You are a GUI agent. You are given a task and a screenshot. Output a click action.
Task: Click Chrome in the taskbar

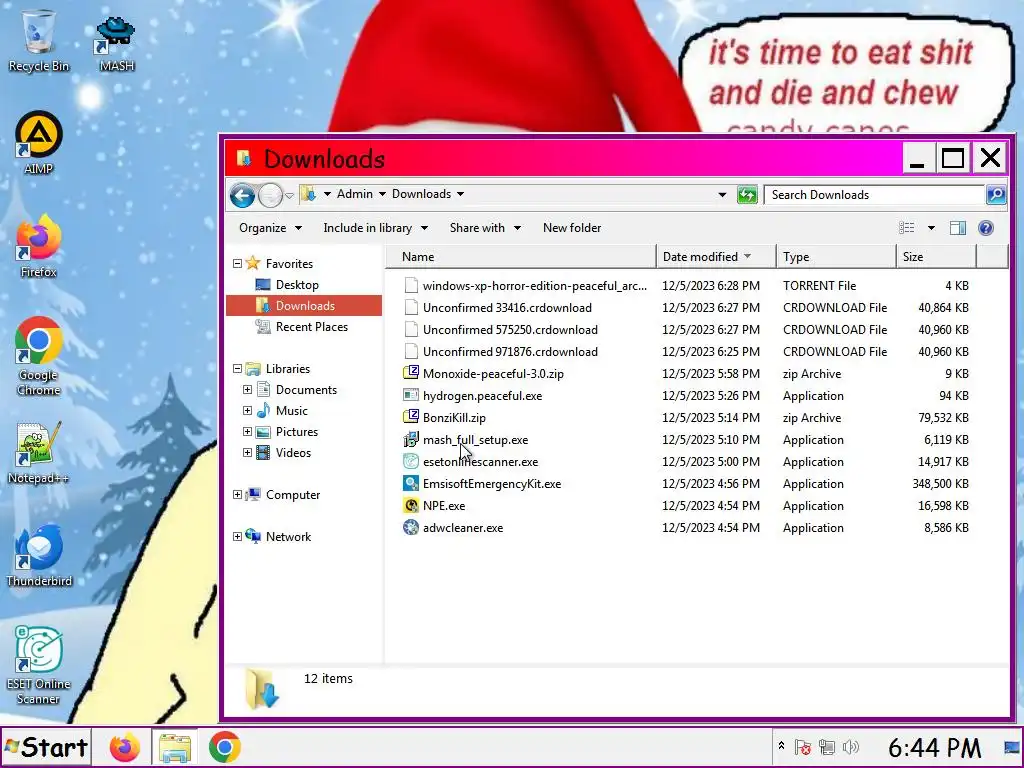pos(225,747)
